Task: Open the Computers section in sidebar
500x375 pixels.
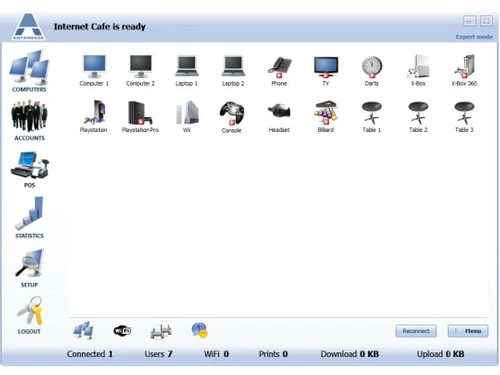Action: (x=29, y=71)
